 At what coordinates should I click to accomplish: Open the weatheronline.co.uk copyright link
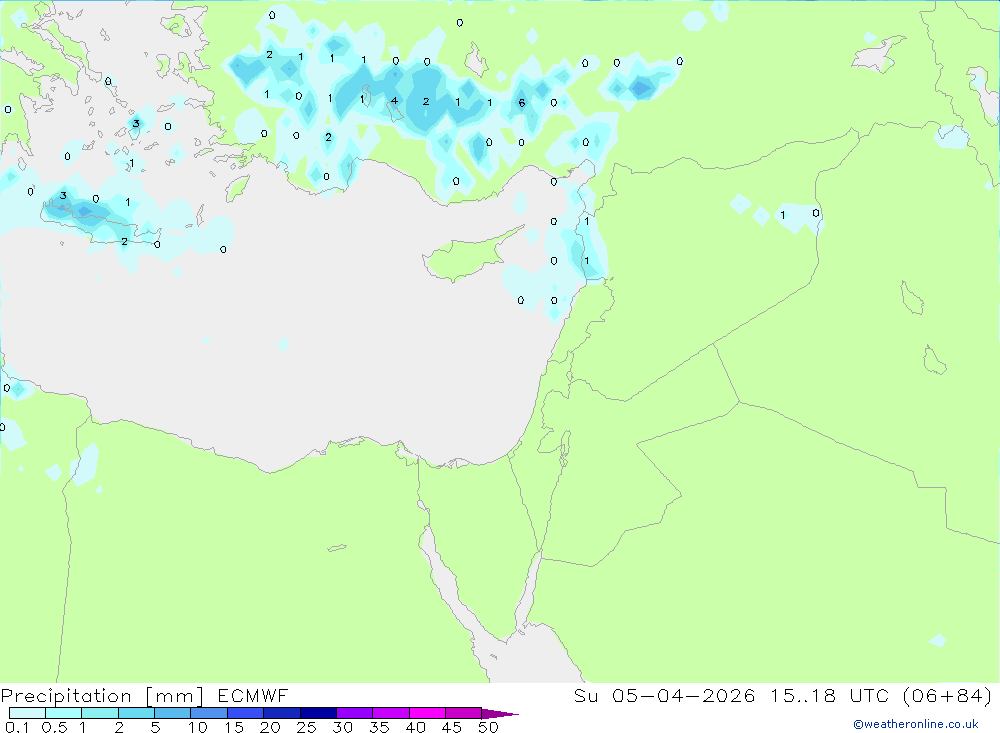point(916,724)
